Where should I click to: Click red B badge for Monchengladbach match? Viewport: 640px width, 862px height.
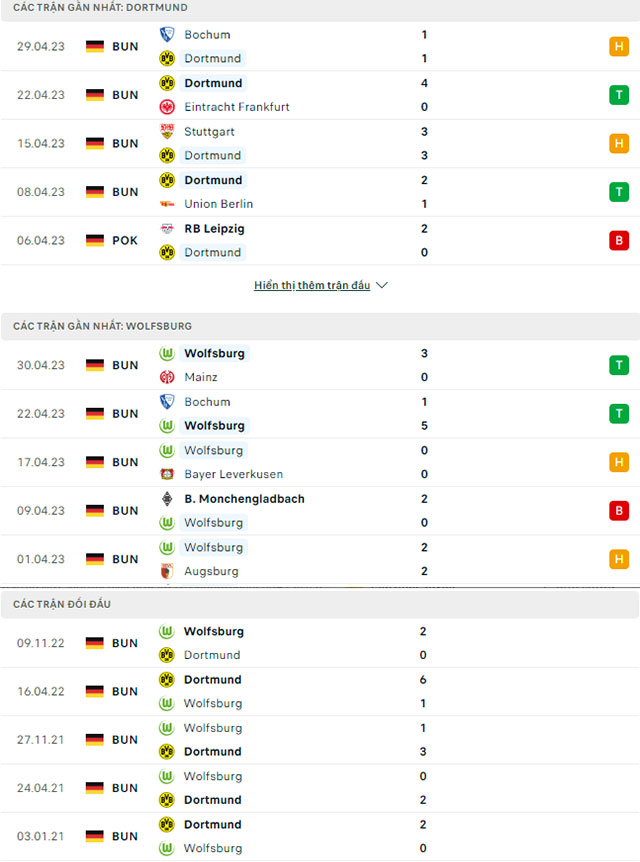click(619, 511)
